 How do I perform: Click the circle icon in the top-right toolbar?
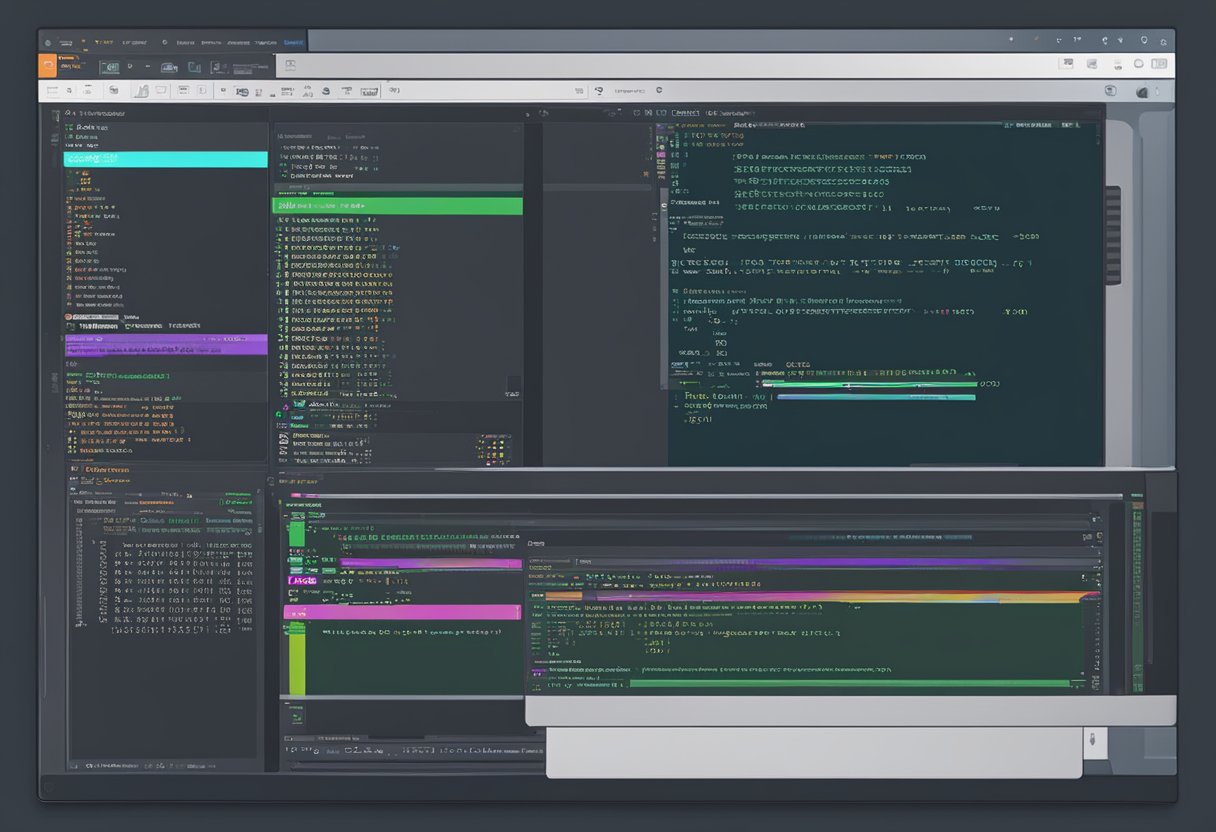pyautogui.click(x=1138, y=64)
